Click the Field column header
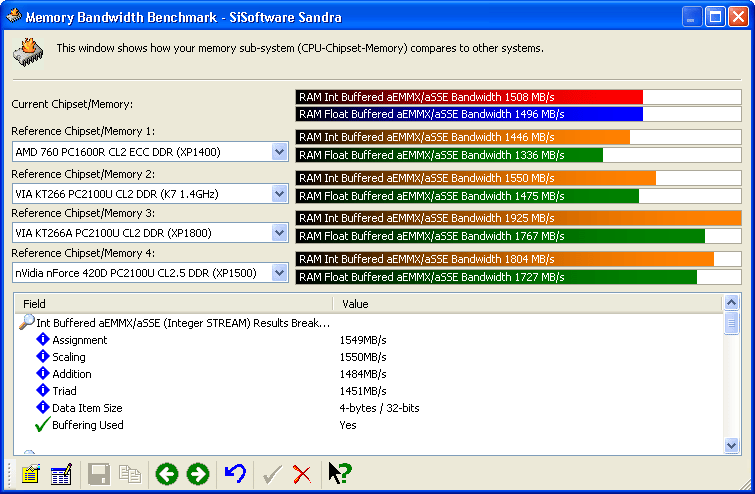 (x=174, y=304)
